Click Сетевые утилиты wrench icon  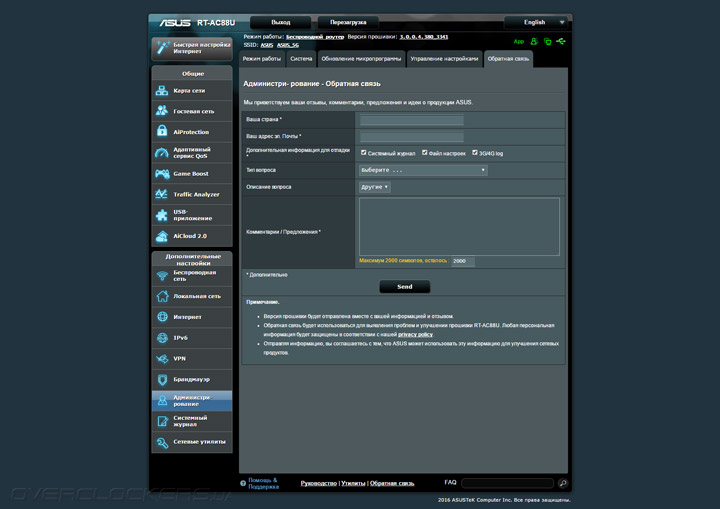click(162, 442)
